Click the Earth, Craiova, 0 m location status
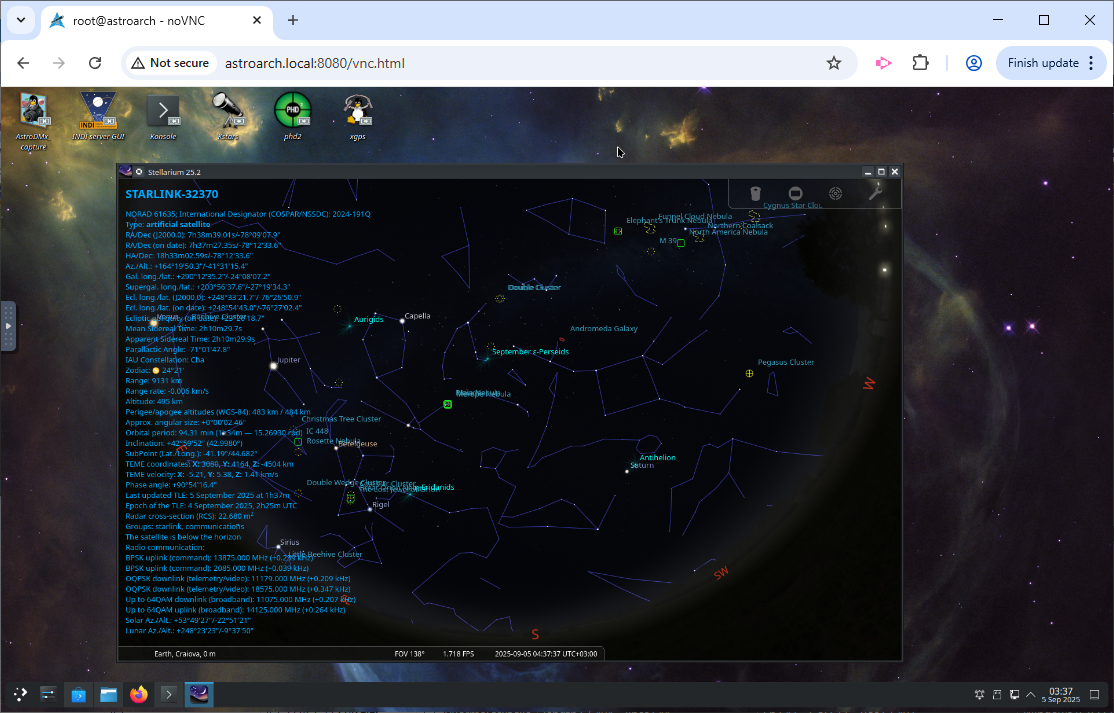 coord(185,653)
